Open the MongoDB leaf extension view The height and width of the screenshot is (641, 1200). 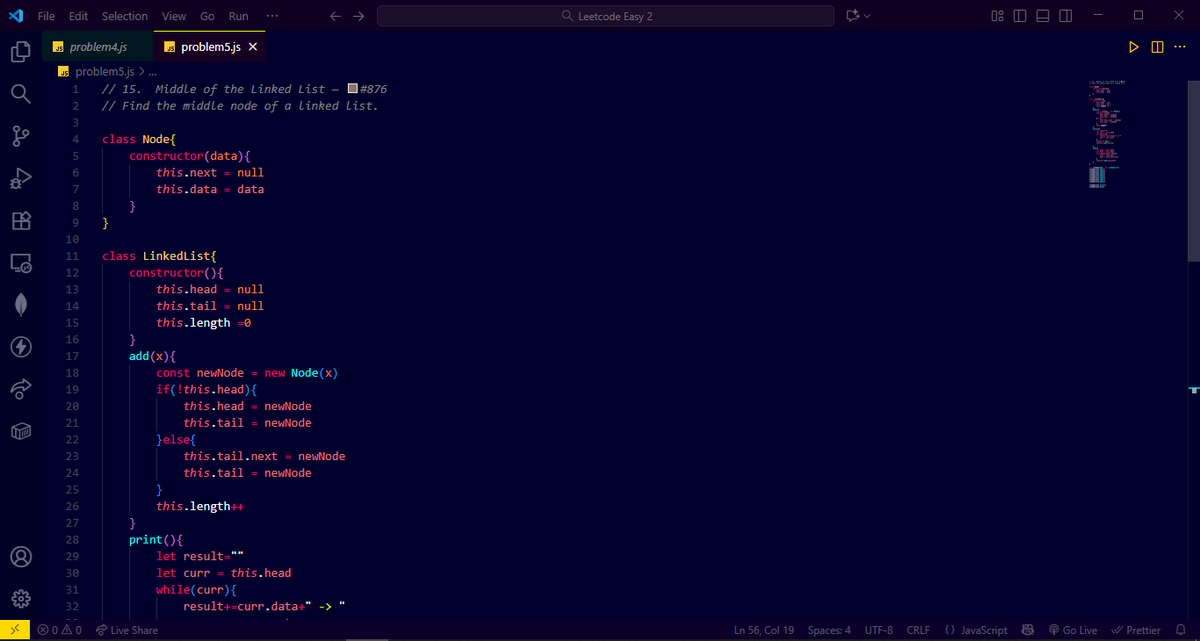pyautogui.click(x=21, y=305)
